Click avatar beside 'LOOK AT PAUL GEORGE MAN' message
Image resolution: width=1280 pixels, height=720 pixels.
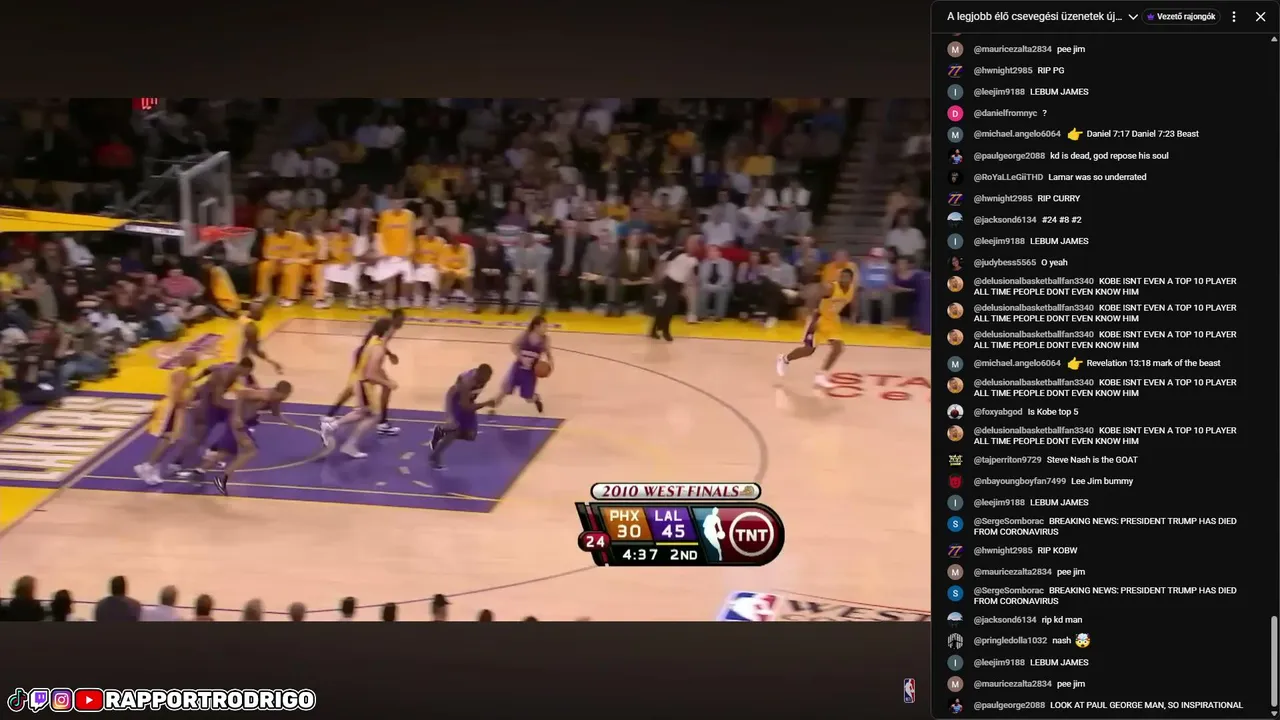click(x=955, y=705)
